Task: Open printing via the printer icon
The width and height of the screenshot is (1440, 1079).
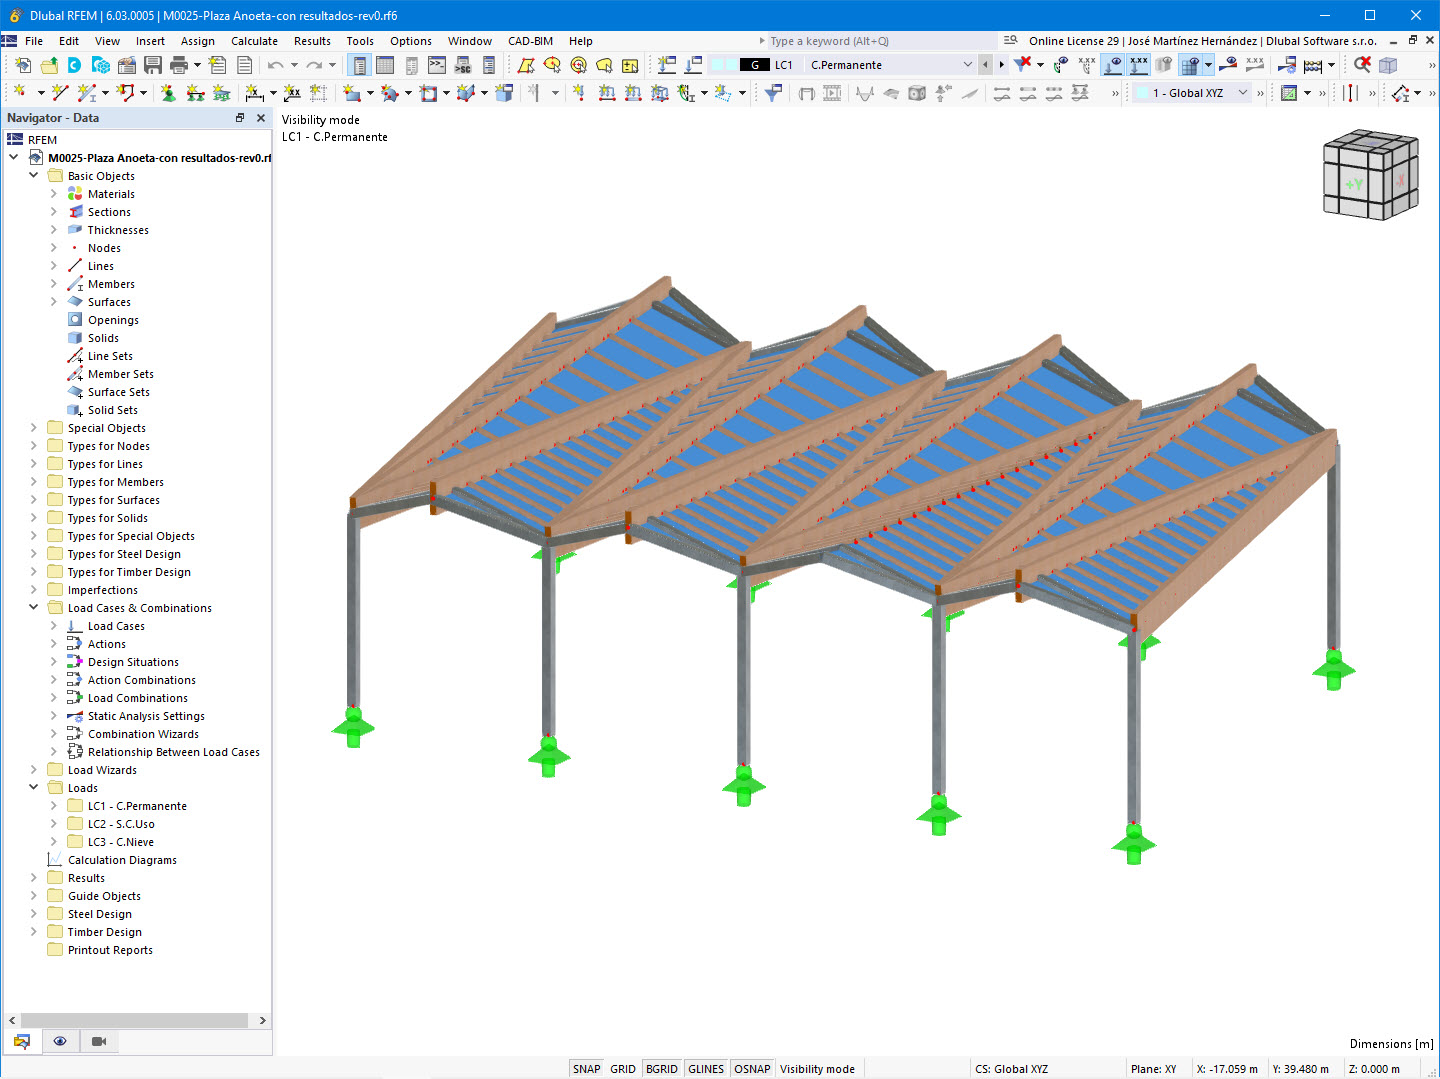Action: pos(180,64)
